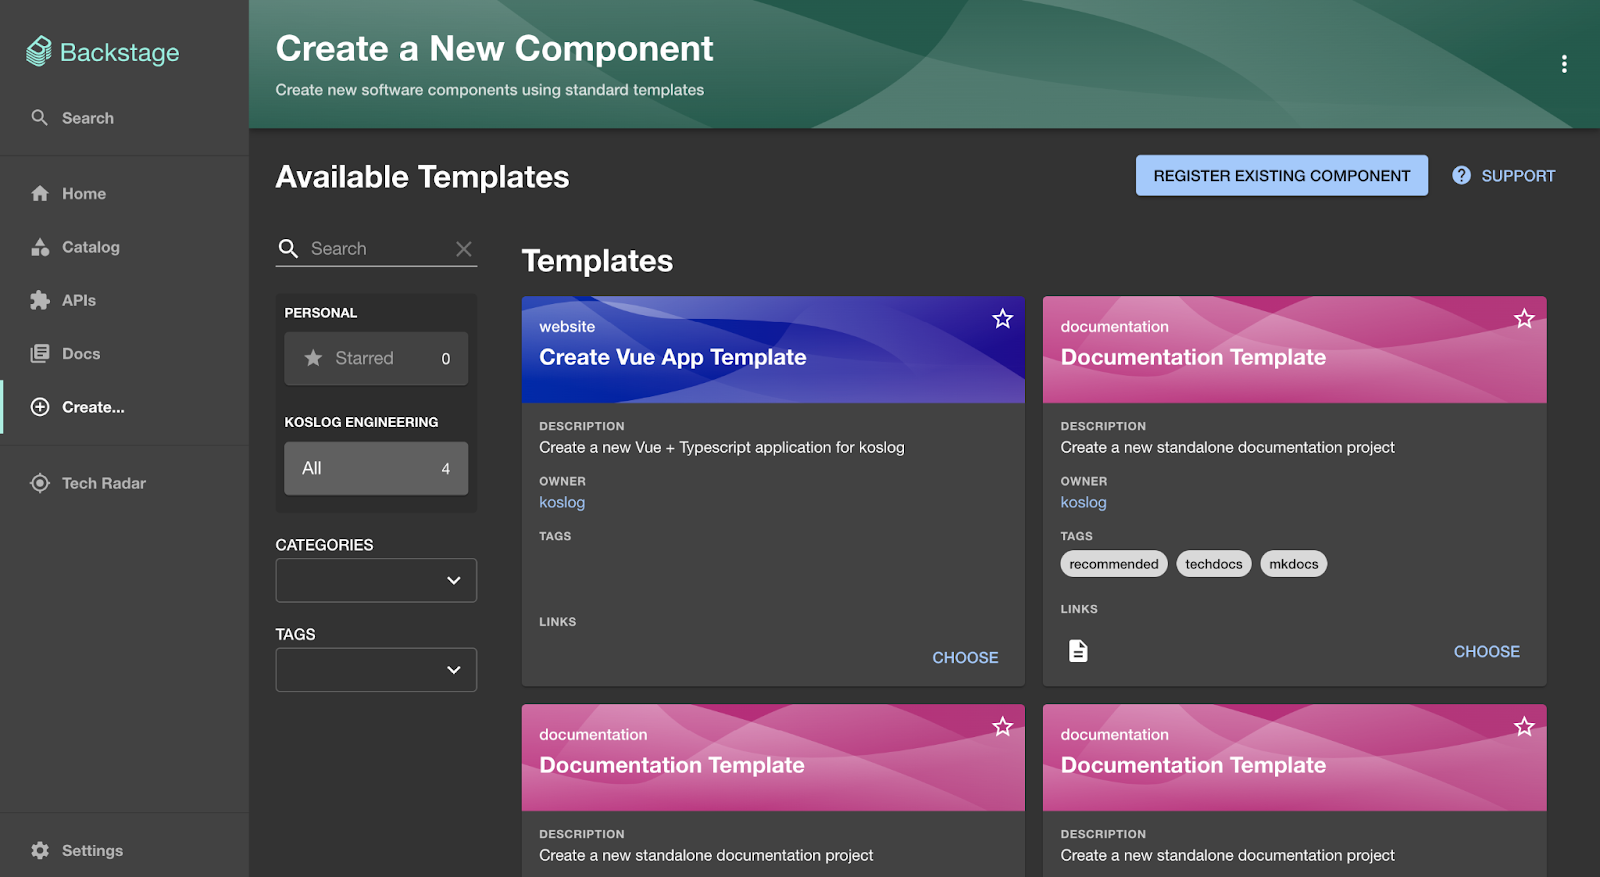1600x877 pixels.
Task: Click the Support help icon
Action: (x=1462, y=176)
